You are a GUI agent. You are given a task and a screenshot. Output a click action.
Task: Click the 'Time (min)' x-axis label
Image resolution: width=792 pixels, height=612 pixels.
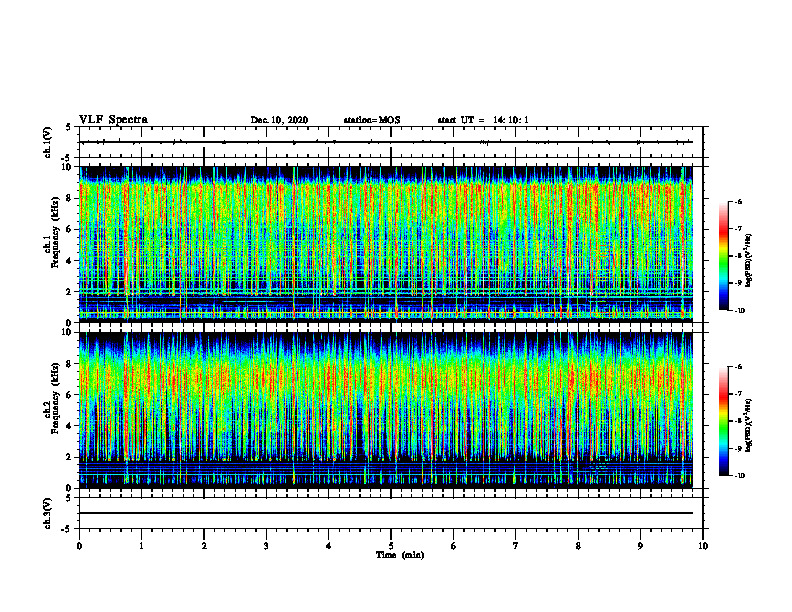pos(400,555)
